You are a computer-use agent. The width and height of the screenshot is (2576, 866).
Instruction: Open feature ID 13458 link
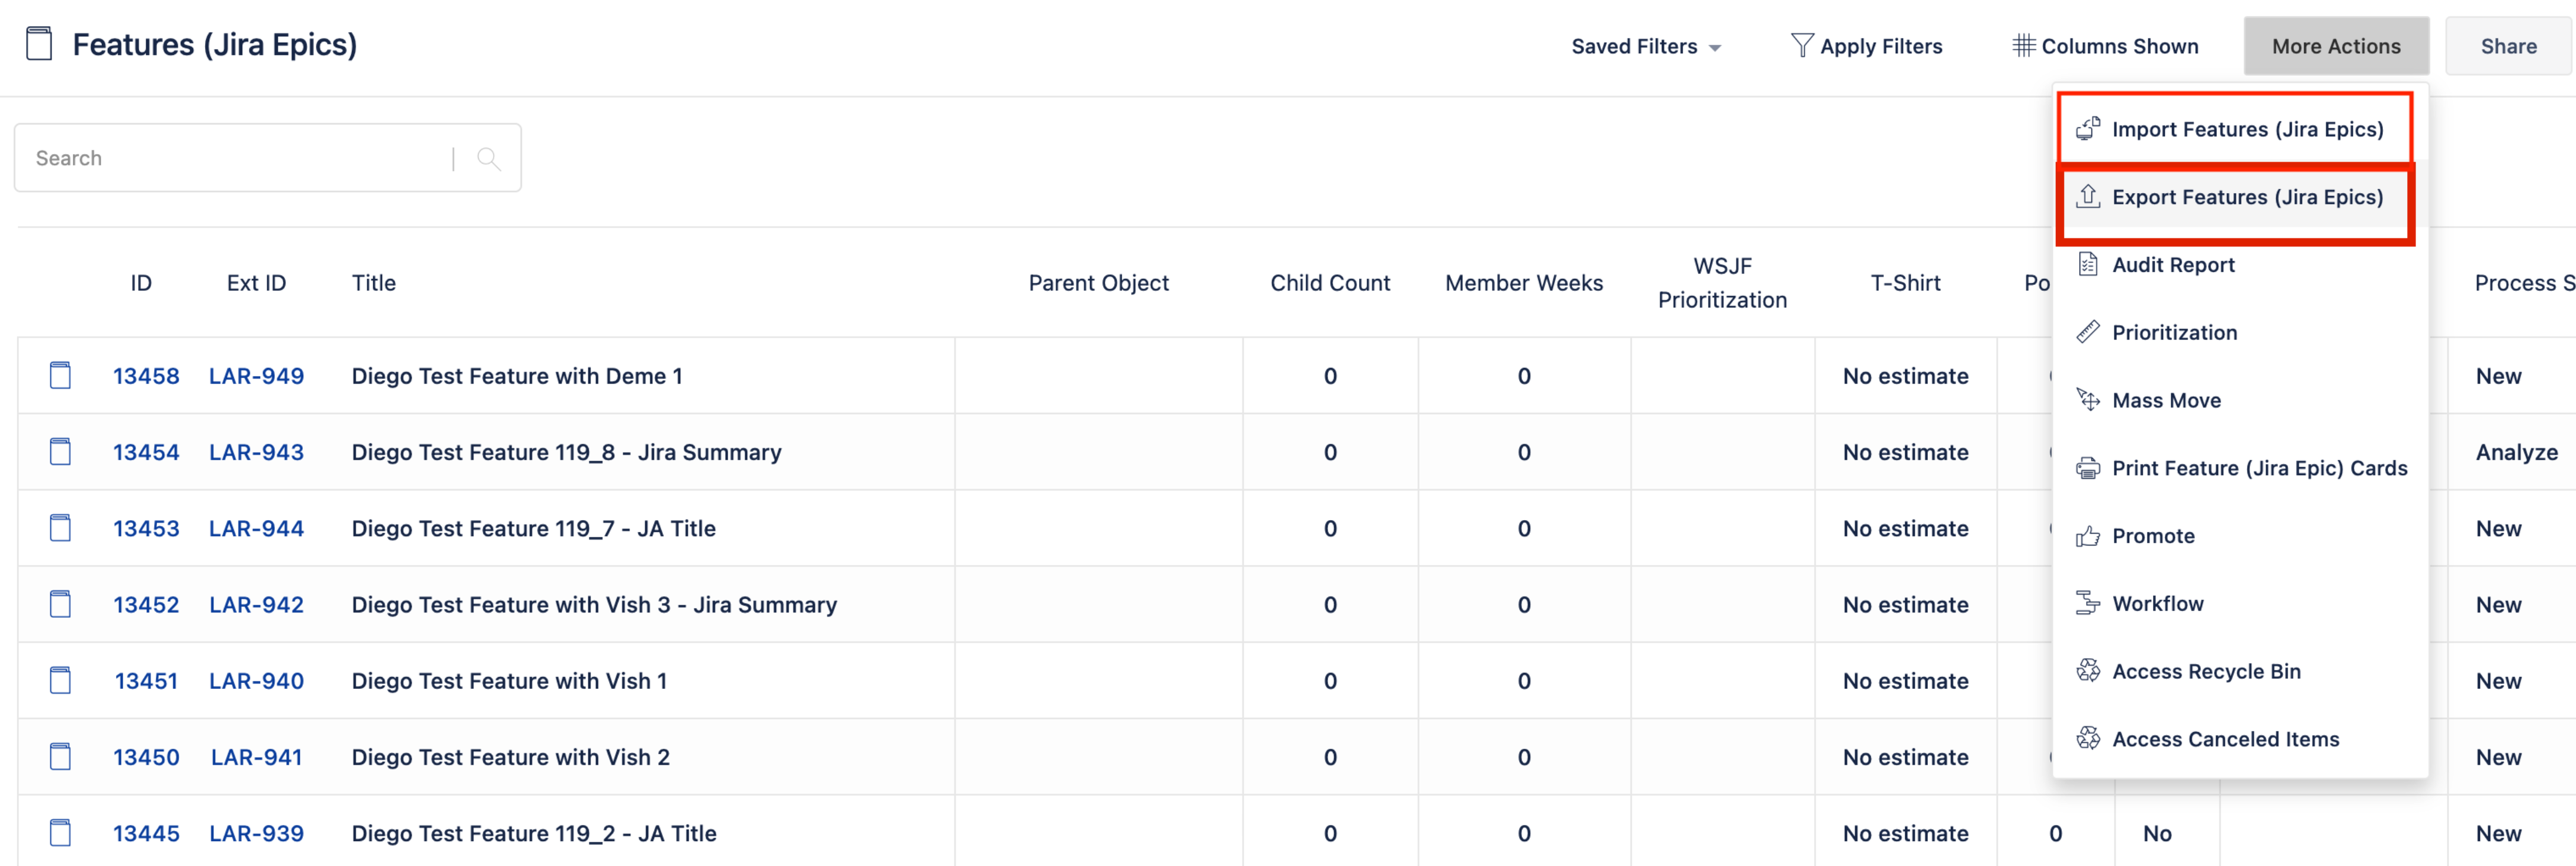click(146, 376)
